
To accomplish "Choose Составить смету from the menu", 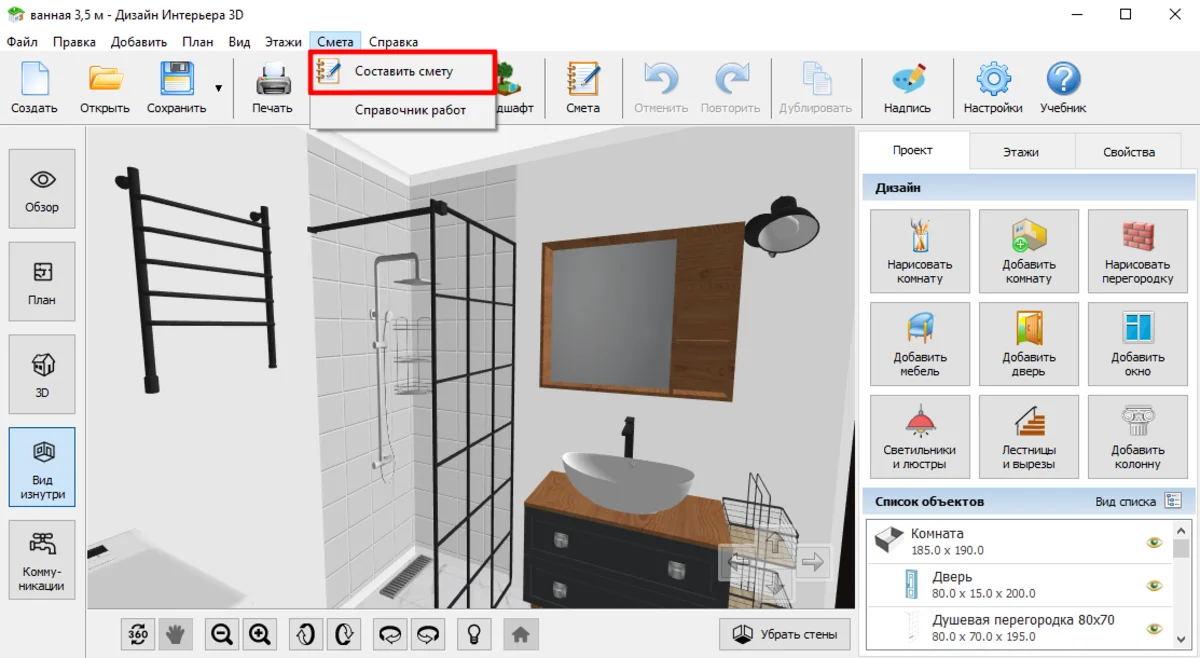I will coord(403,72).
